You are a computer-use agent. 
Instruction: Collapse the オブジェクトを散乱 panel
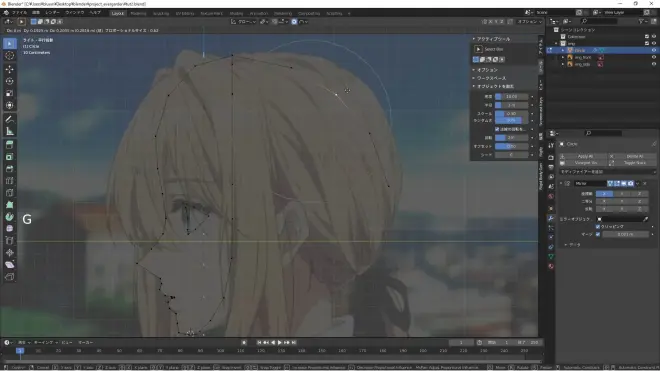(493, 86)
